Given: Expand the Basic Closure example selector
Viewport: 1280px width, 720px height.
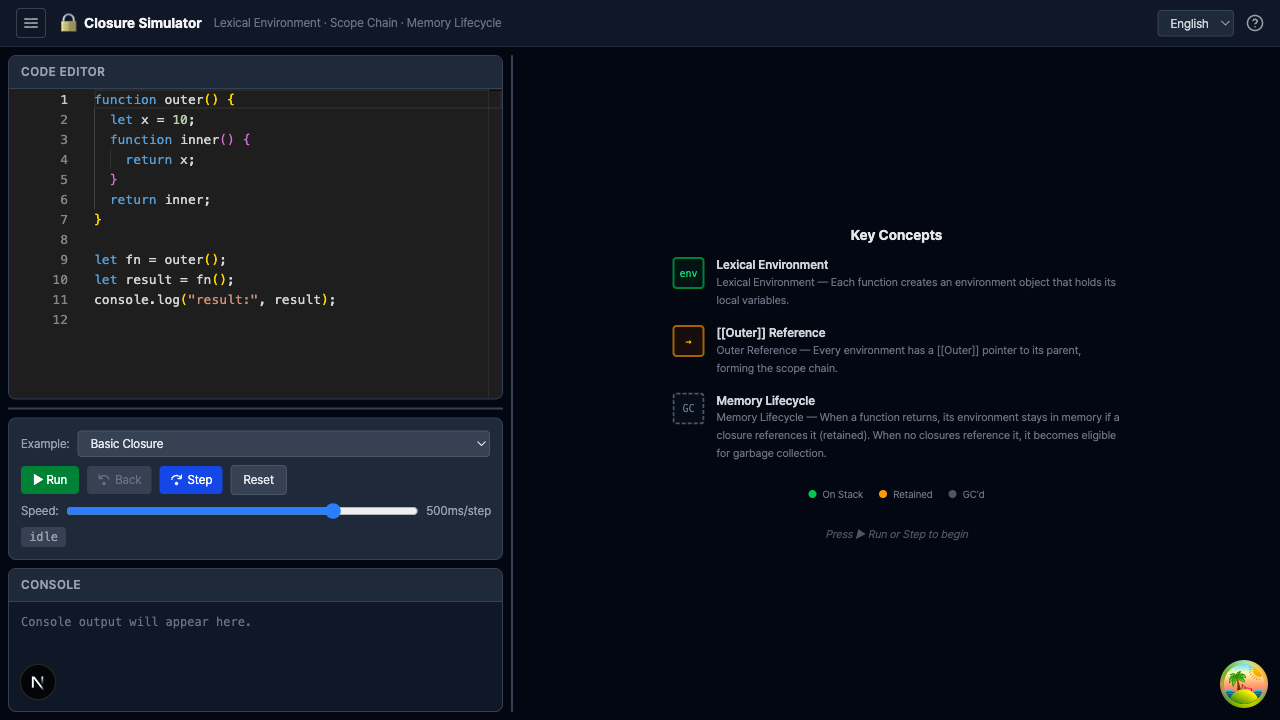Looking at the screenshot, I should coord(283,443).
